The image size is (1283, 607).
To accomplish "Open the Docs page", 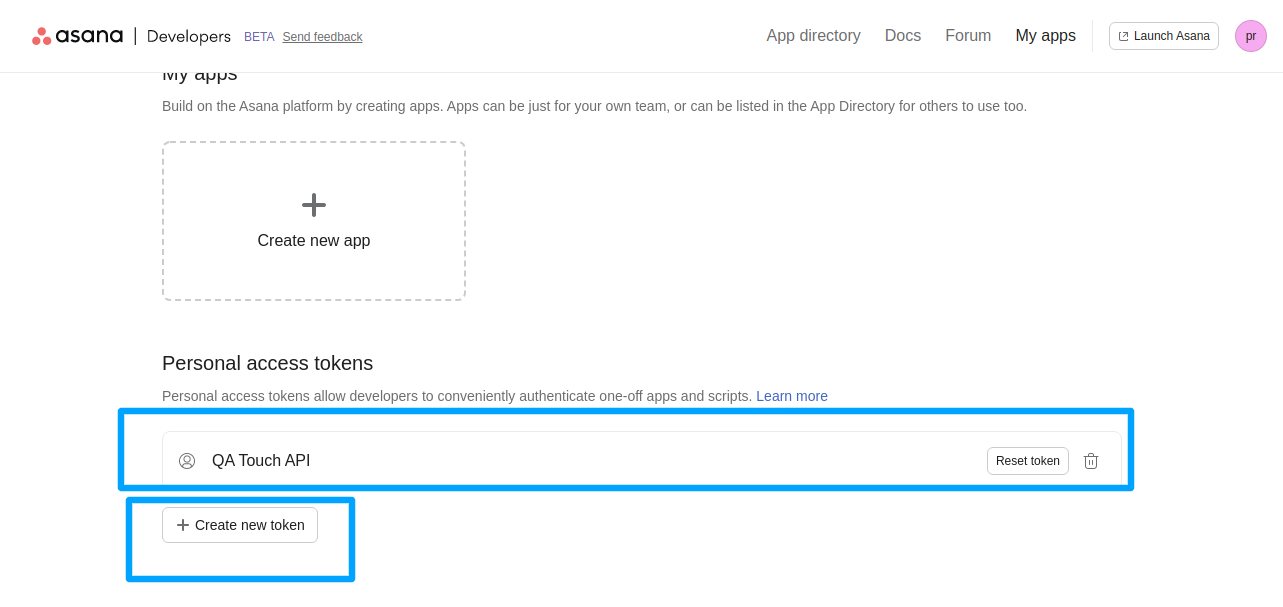I will [902, 36].
